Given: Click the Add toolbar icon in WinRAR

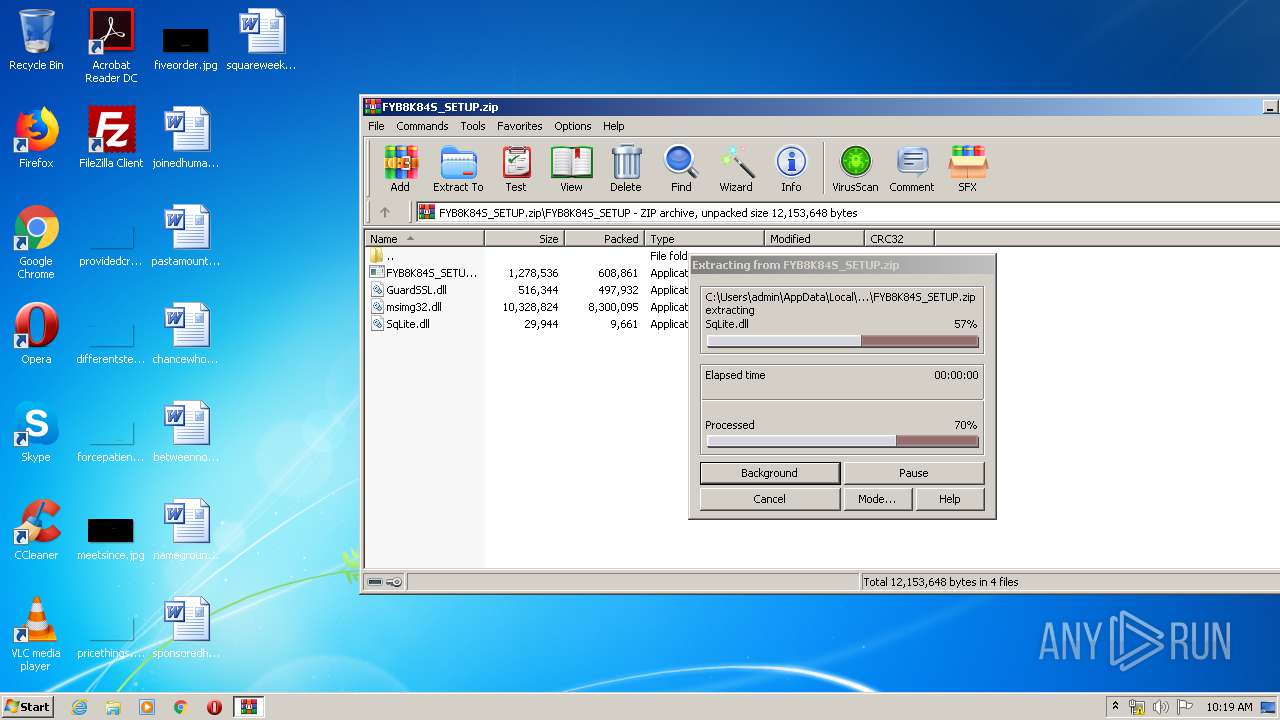Looking at the screenshot, I should point(400,168).
